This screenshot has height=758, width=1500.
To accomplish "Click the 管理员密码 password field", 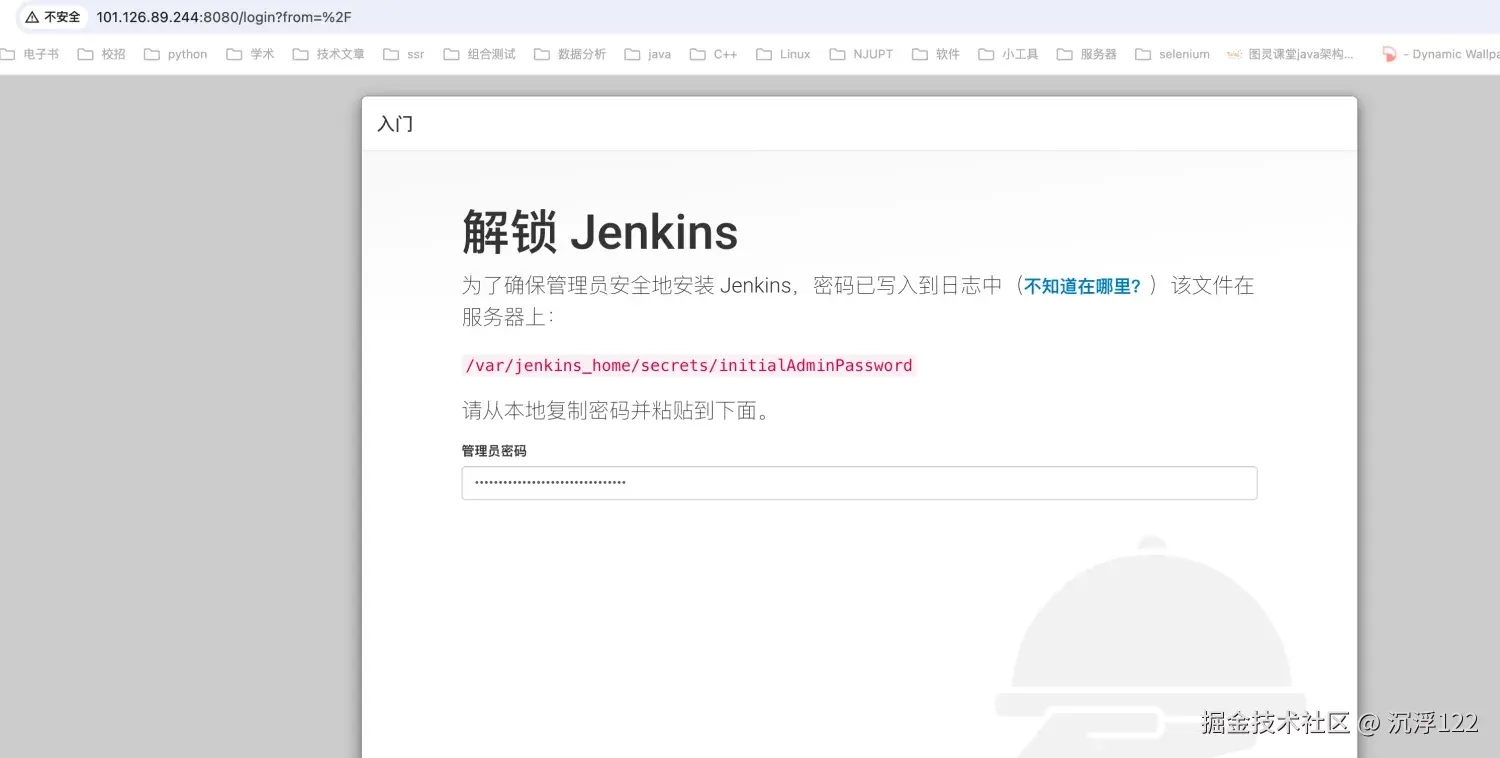I will (x=859, y=483).
